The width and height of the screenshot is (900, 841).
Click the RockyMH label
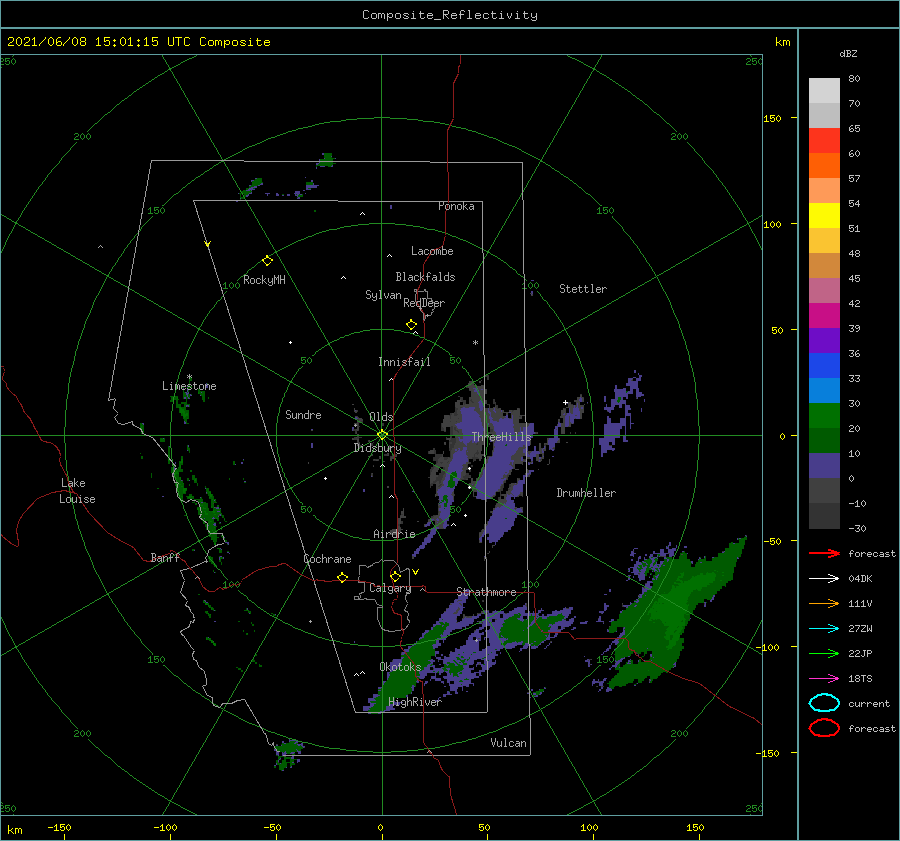click(264, 280)
